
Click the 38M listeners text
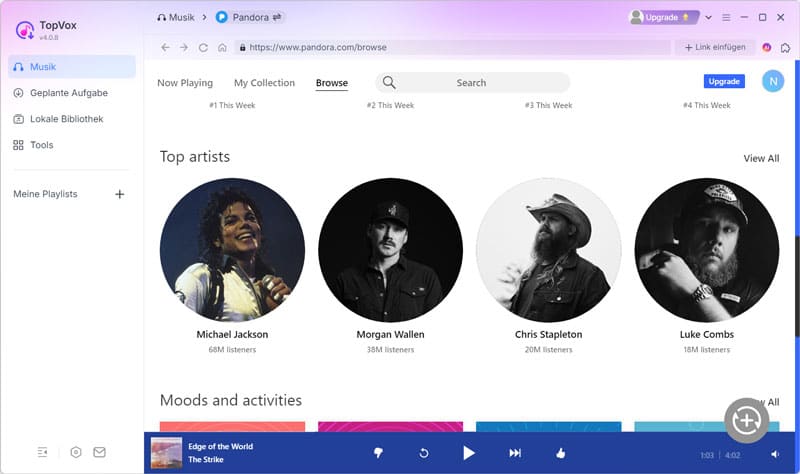tap(390, 350)
